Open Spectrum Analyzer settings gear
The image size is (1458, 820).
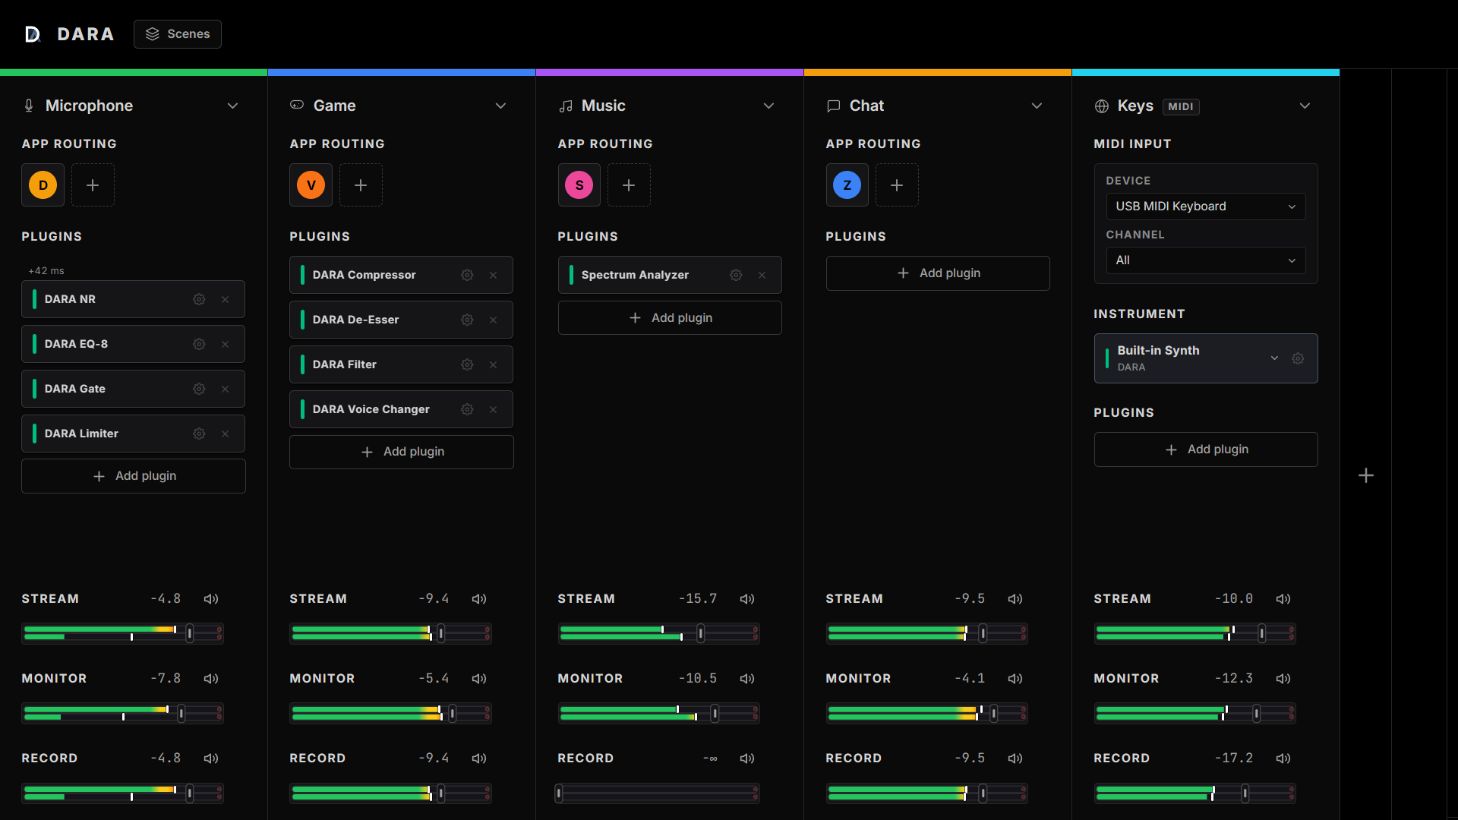coord(736,275)
